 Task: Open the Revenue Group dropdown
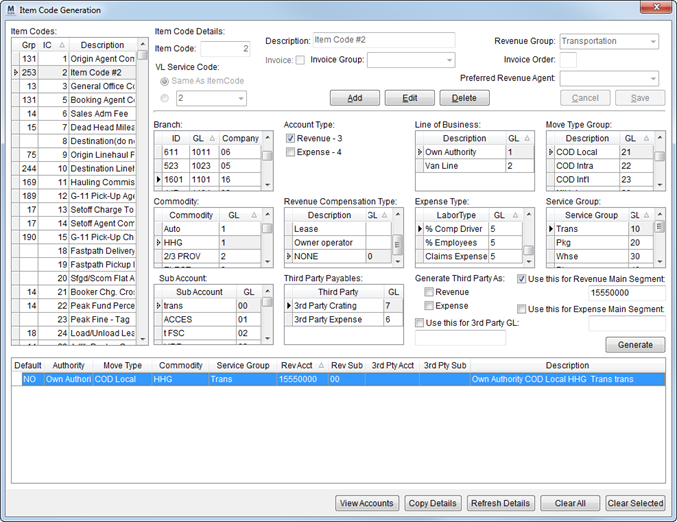click(652, 42)
